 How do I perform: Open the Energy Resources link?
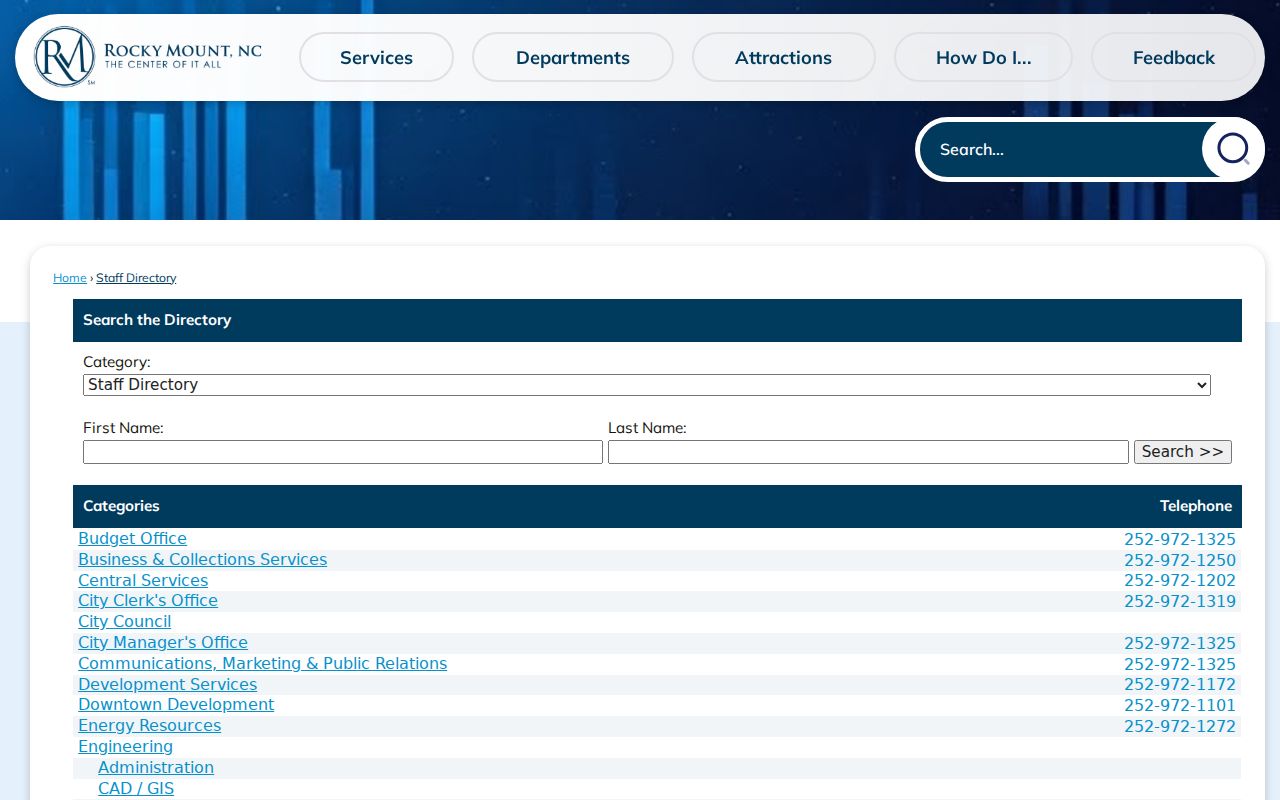pyautogui.click(x=149, y=726)
